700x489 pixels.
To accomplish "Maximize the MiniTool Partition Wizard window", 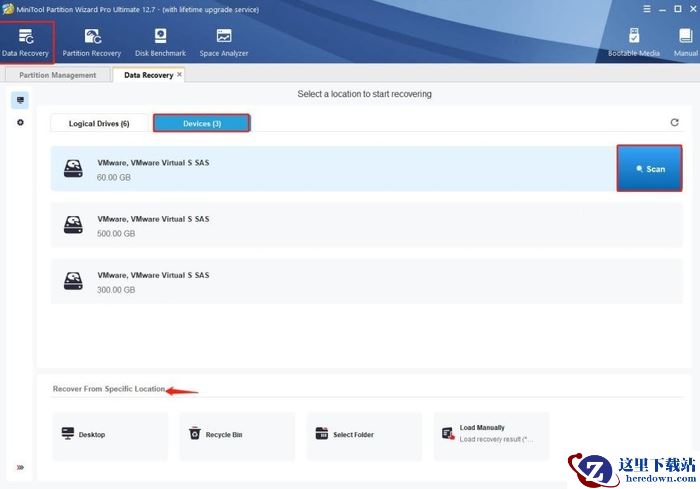I will pos(677,9).
